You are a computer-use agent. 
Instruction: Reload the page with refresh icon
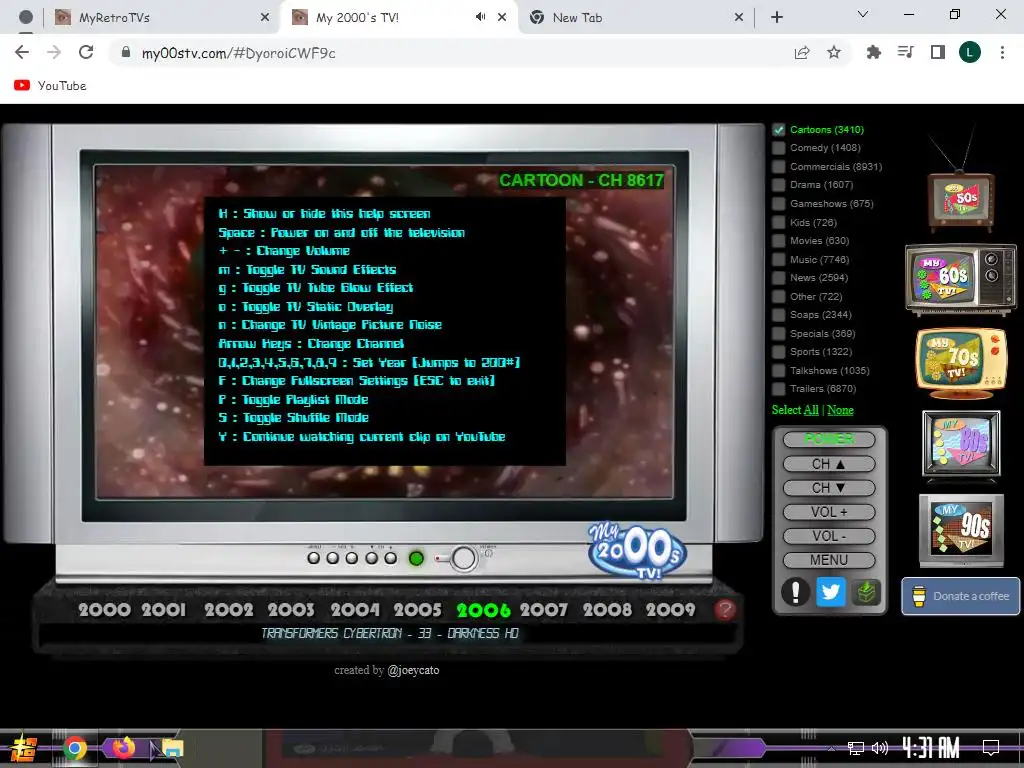tap(86, 52)
